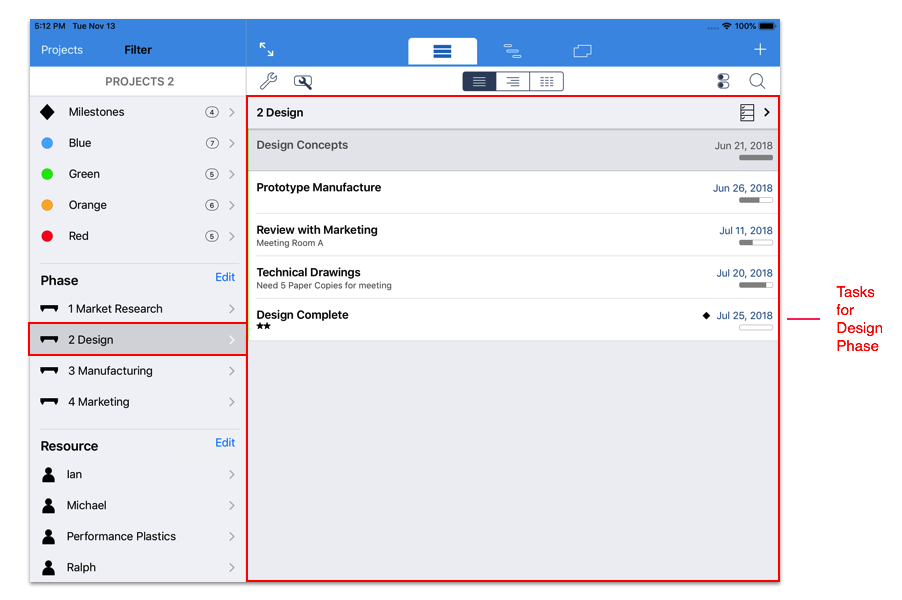The image size is (902, 600).
Task: Select the Orange color filter dot
Action: pyautogui.click(x=47, y=205)
